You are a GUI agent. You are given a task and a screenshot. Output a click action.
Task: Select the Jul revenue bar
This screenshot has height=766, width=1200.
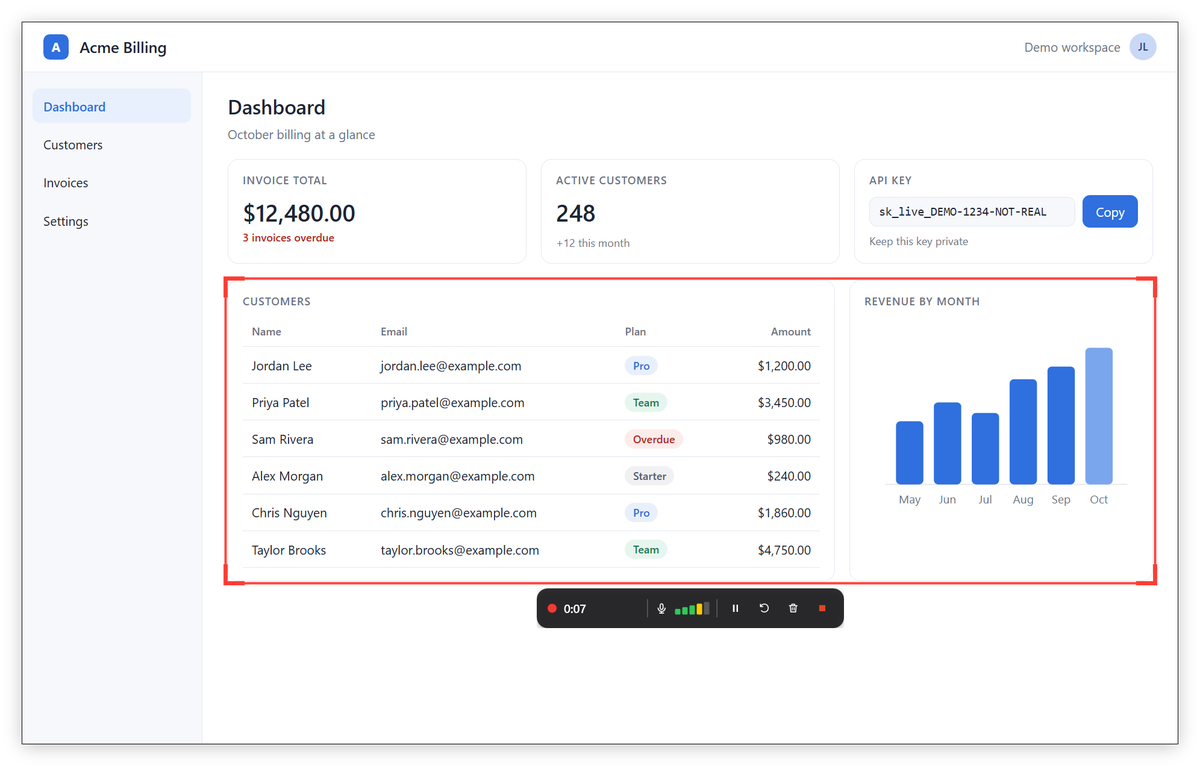point(986,449)
